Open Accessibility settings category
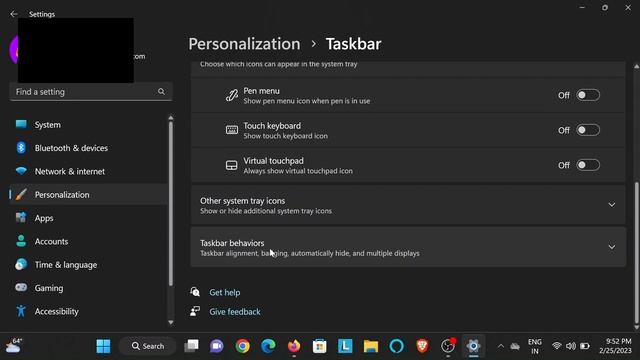The height and width of the screenshot is (360, 640). (x=88, y=311)
